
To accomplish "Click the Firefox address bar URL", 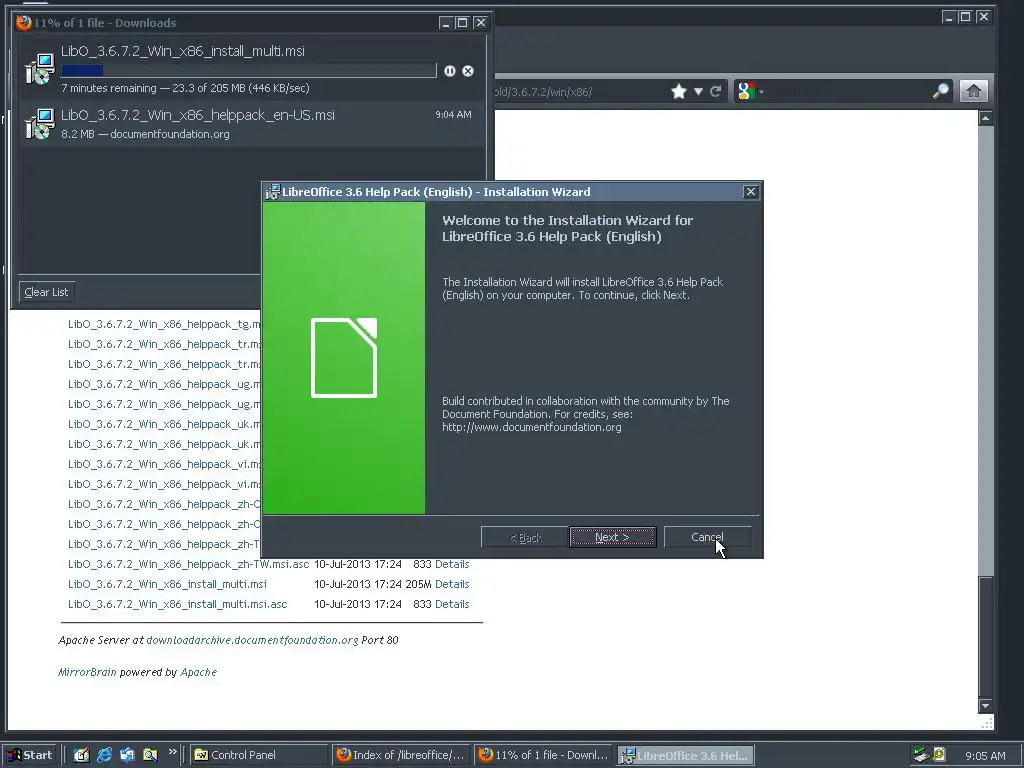I will 543,91.
